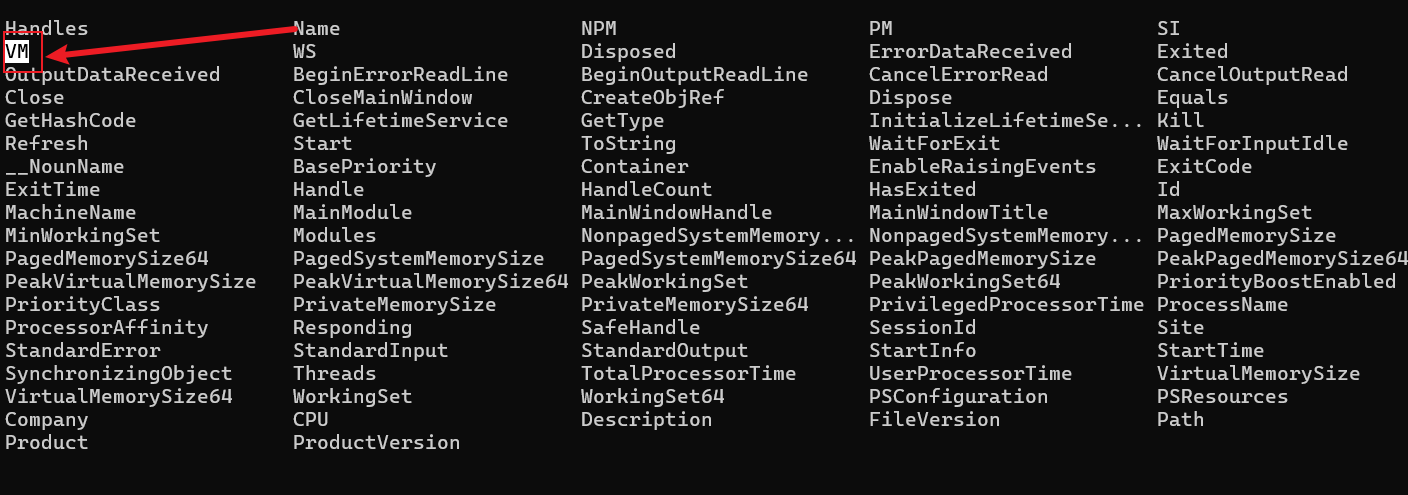
Task: Click the Path completion entry
Action: 1180,419
